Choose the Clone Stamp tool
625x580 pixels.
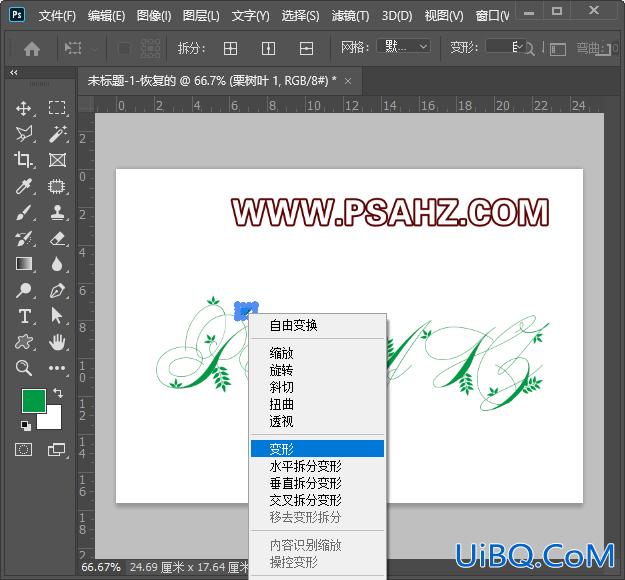(x=57, y=212)
